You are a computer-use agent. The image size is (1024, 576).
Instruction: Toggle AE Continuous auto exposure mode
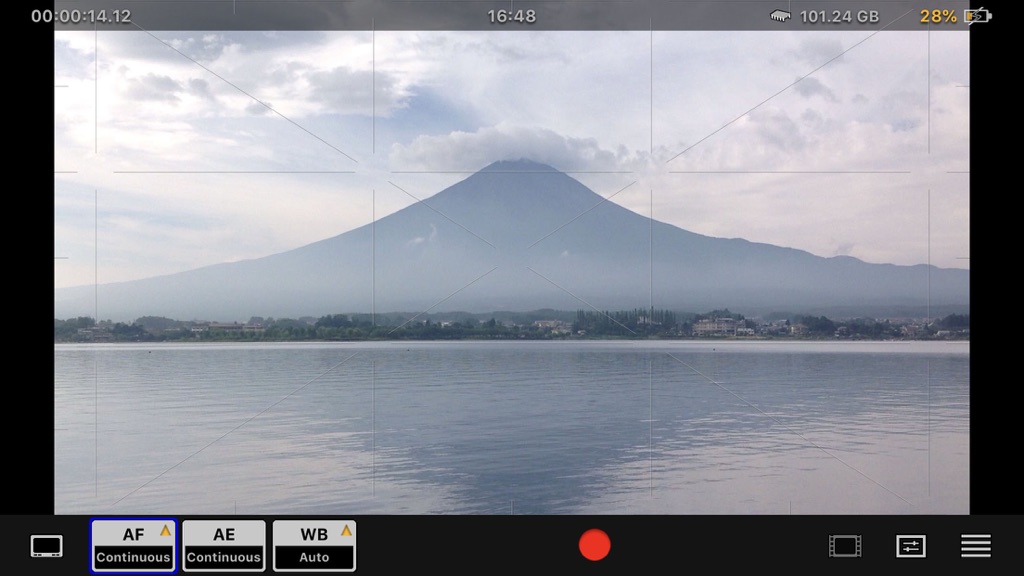[224, 546]
